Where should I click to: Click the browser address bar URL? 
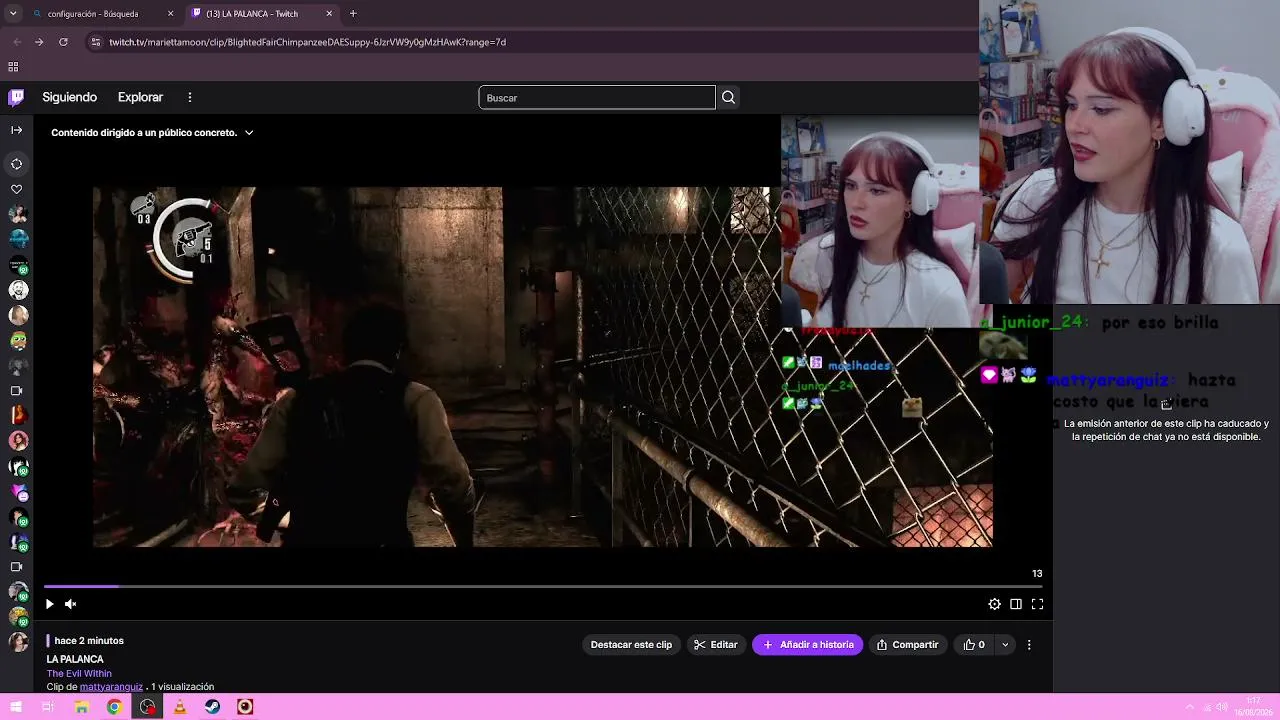307,42
